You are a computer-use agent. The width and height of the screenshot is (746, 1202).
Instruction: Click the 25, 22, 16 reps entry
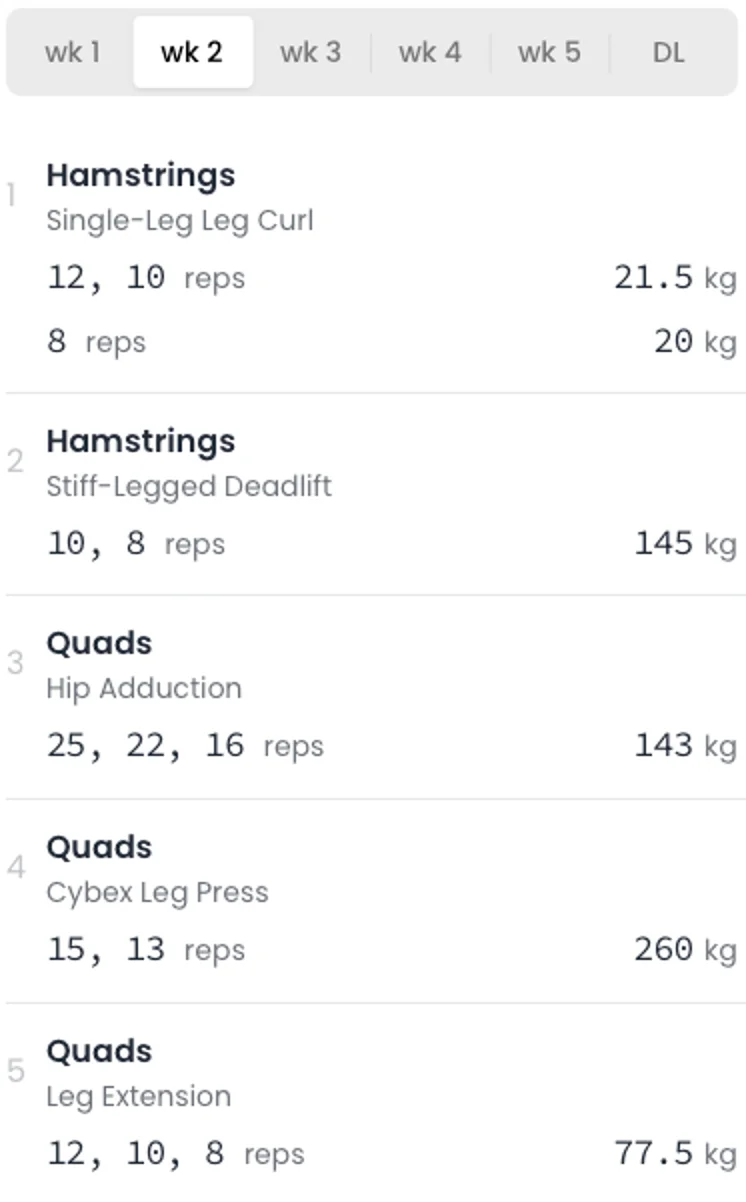pos(185,746)
